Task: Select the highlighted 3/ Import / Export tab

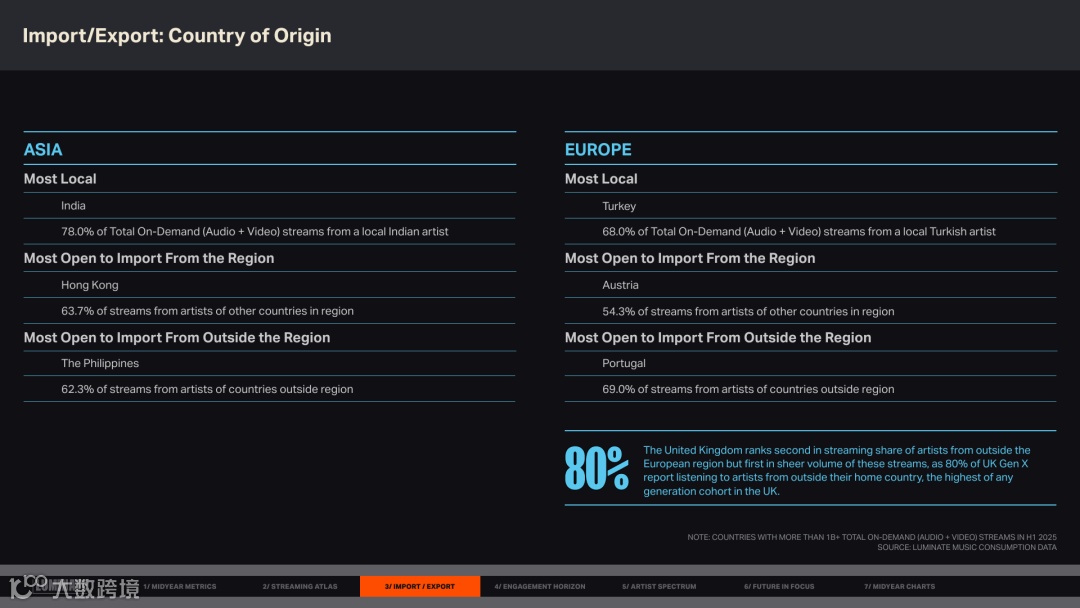Action: [420, 586]
